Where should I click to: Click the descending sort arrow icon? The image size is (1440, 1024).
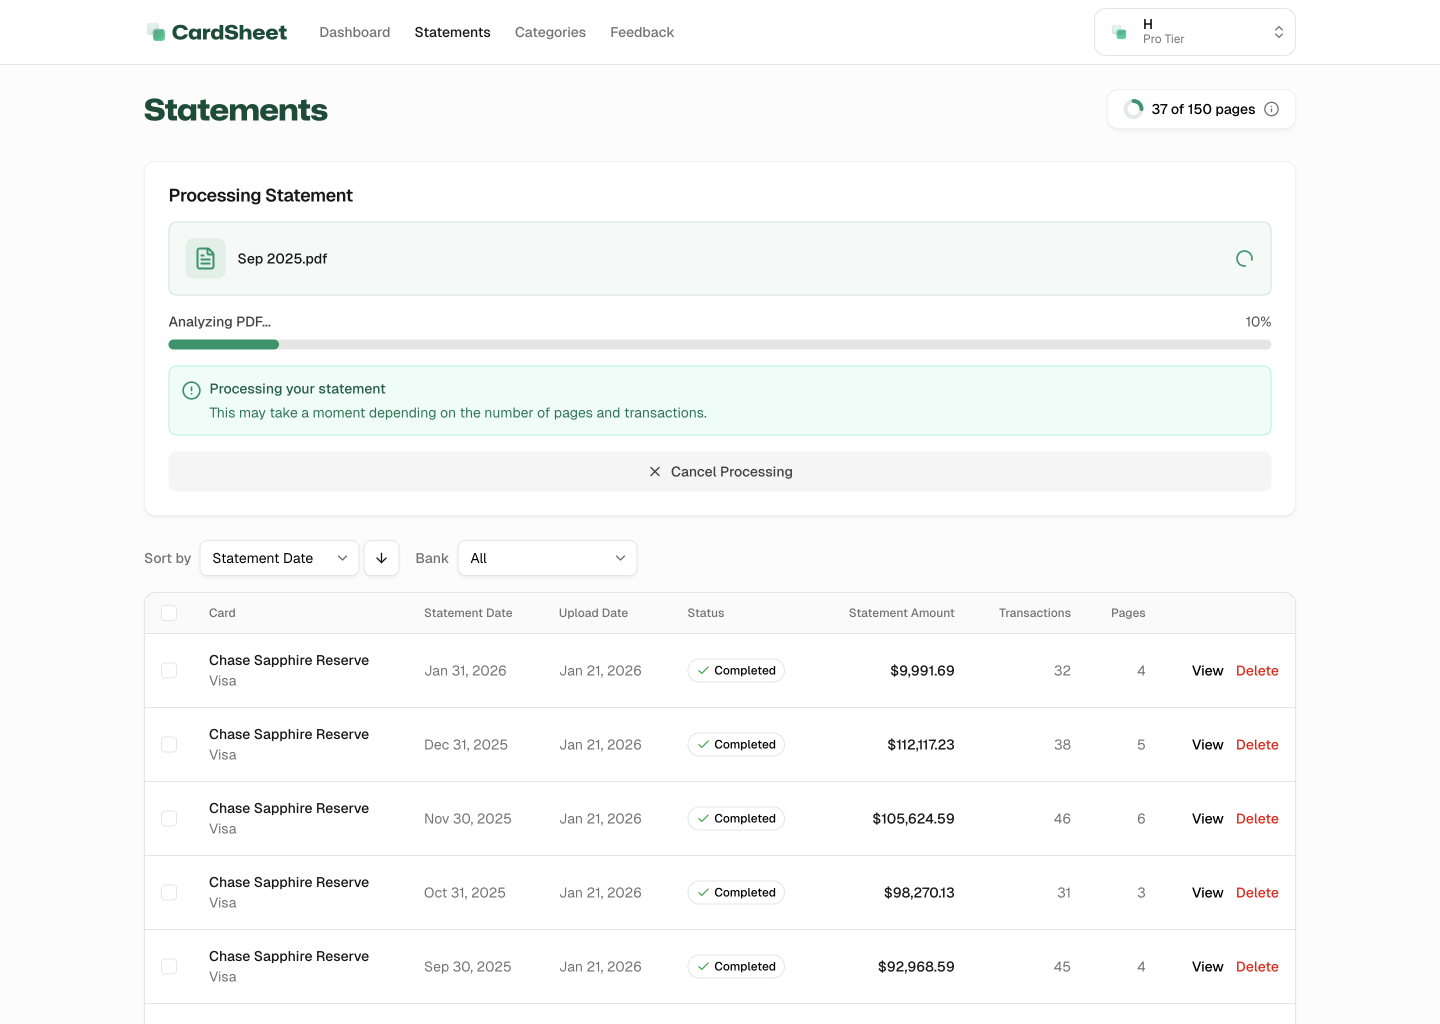click(381, 558)
